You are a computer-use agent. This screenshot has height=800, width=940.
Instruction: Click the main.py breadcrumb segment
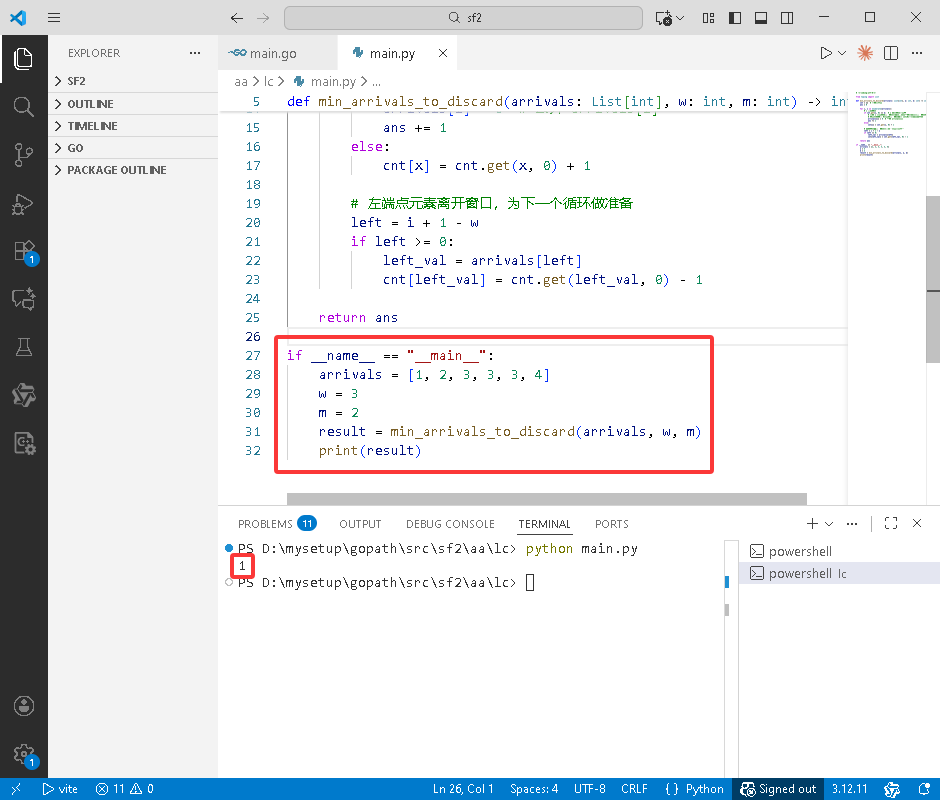[333, 81]
